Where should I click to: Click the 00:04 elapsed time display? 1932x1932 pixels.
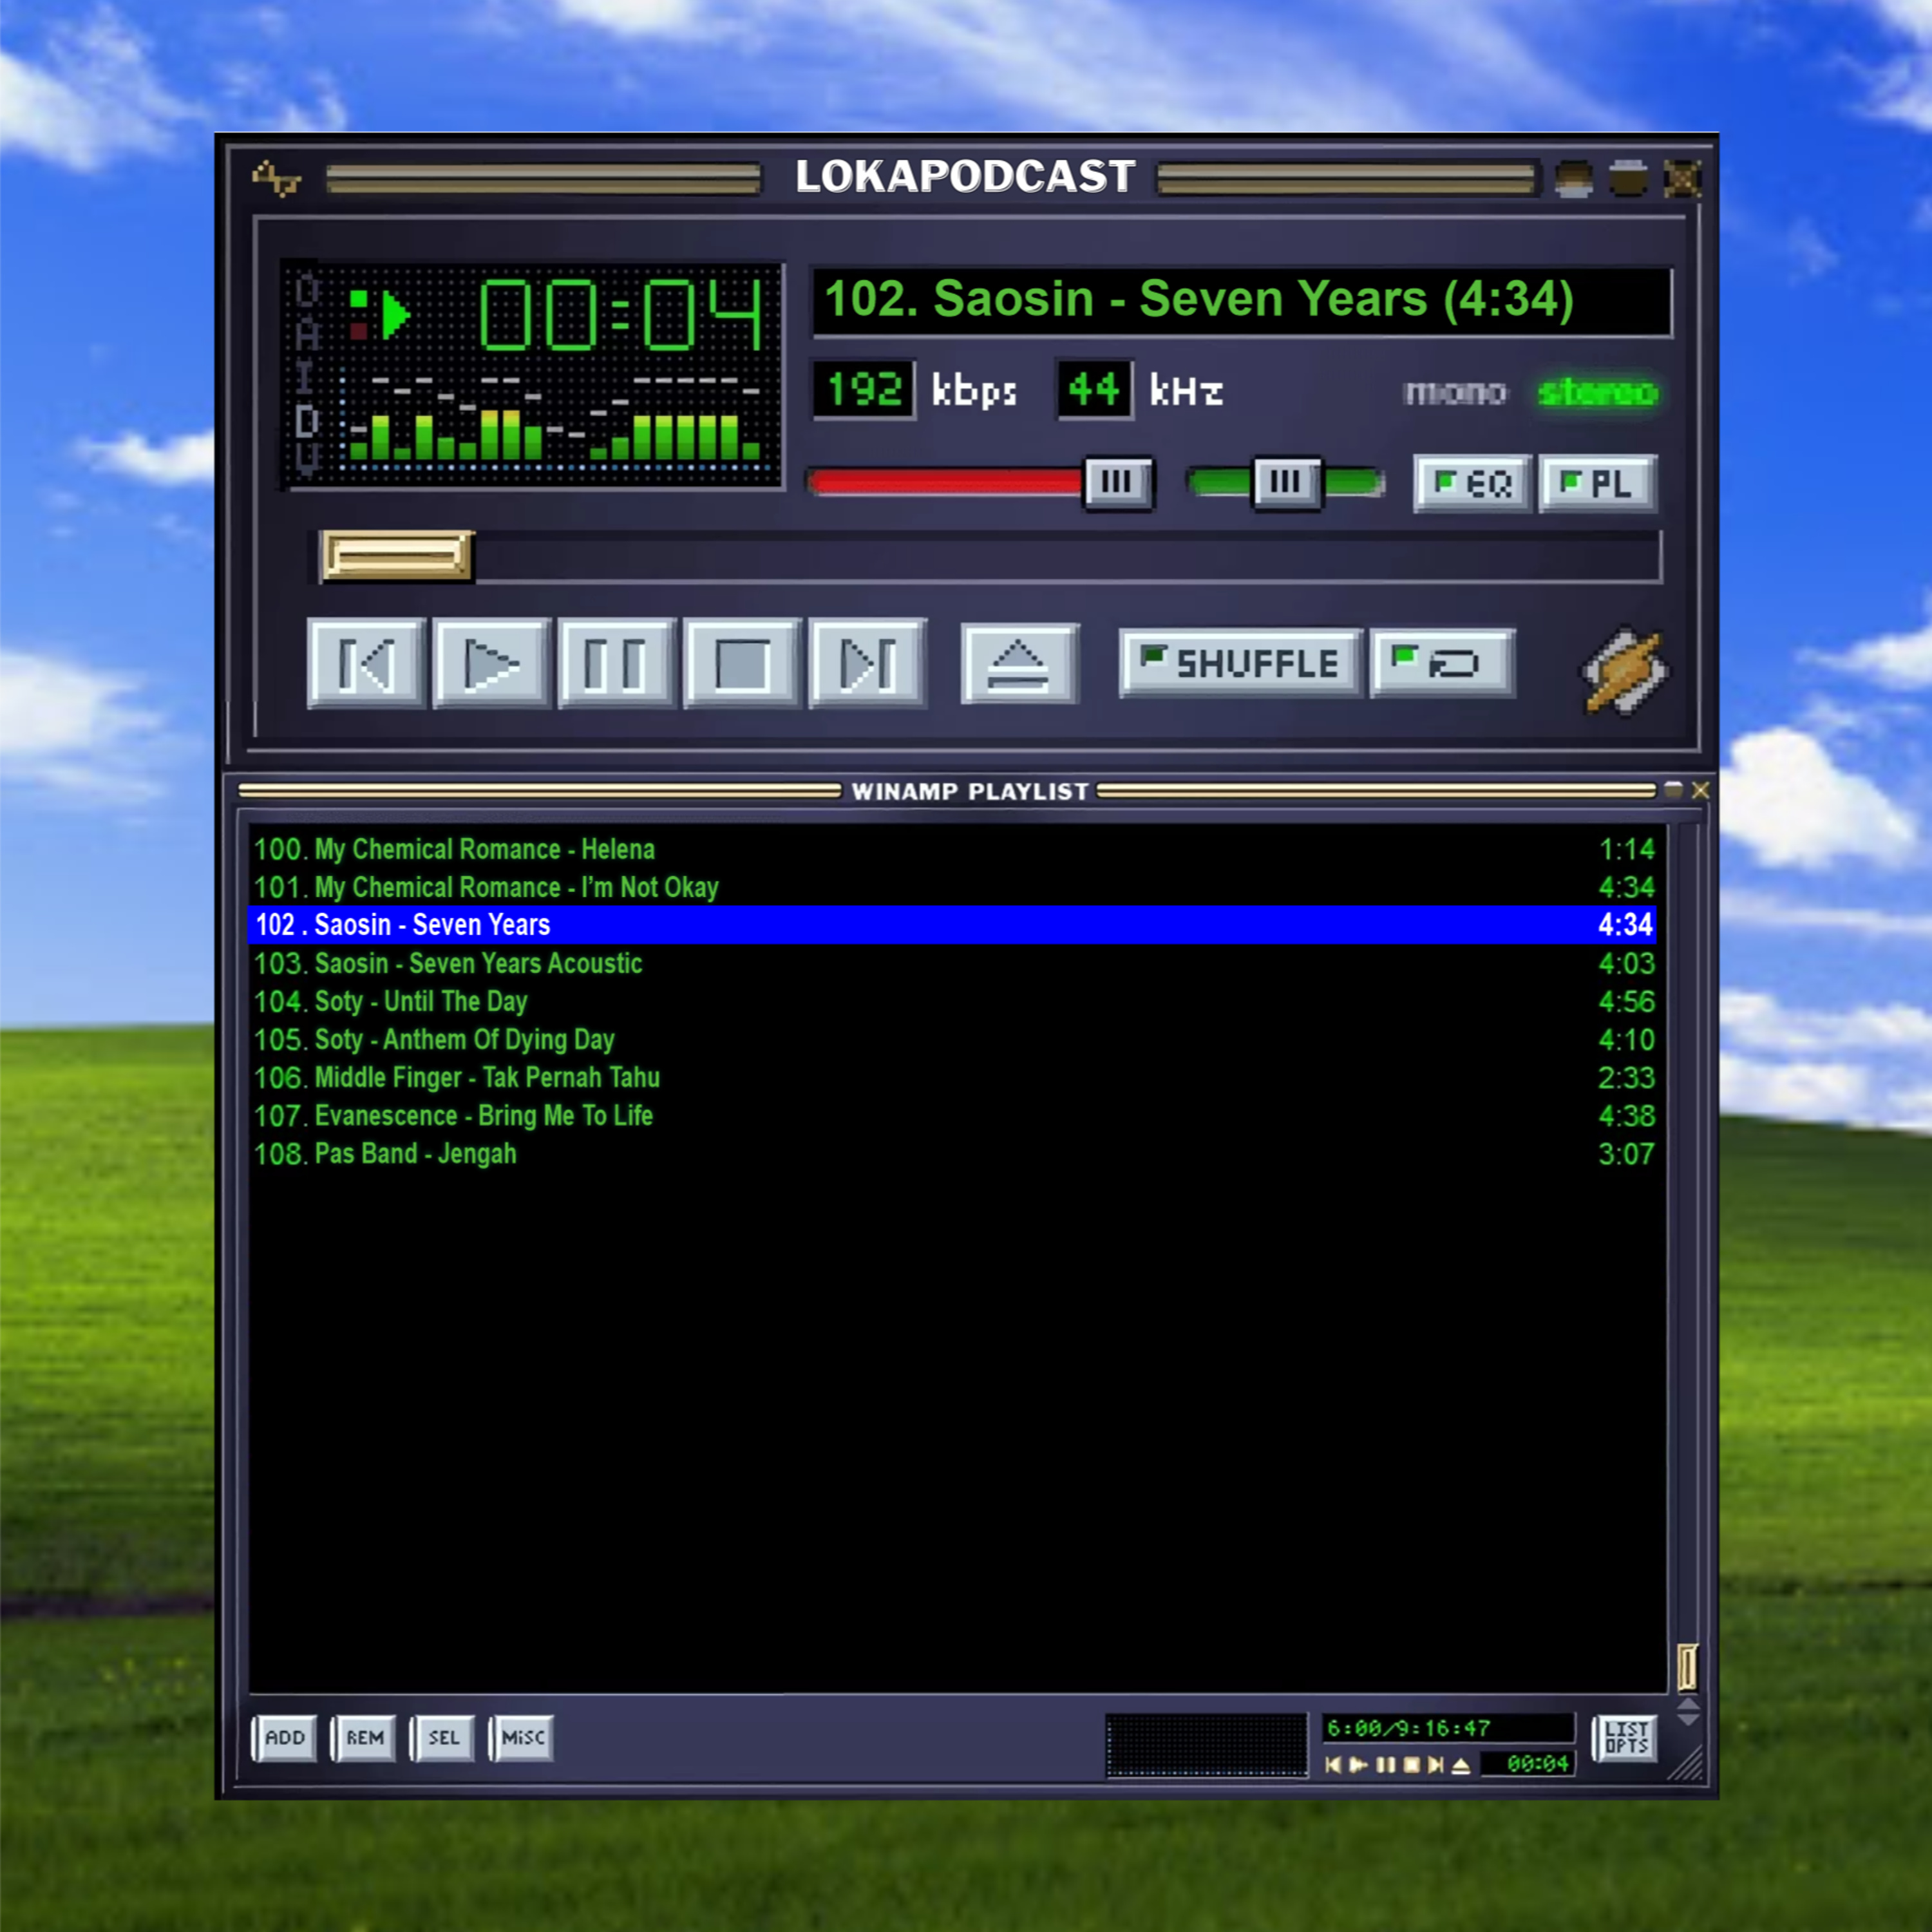pos(621,315)
